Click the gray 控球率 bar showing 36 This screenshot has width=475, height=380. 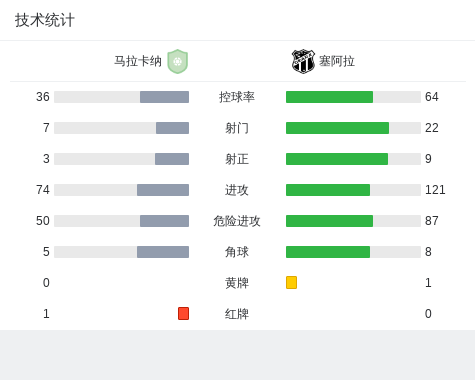click(164, 97)
